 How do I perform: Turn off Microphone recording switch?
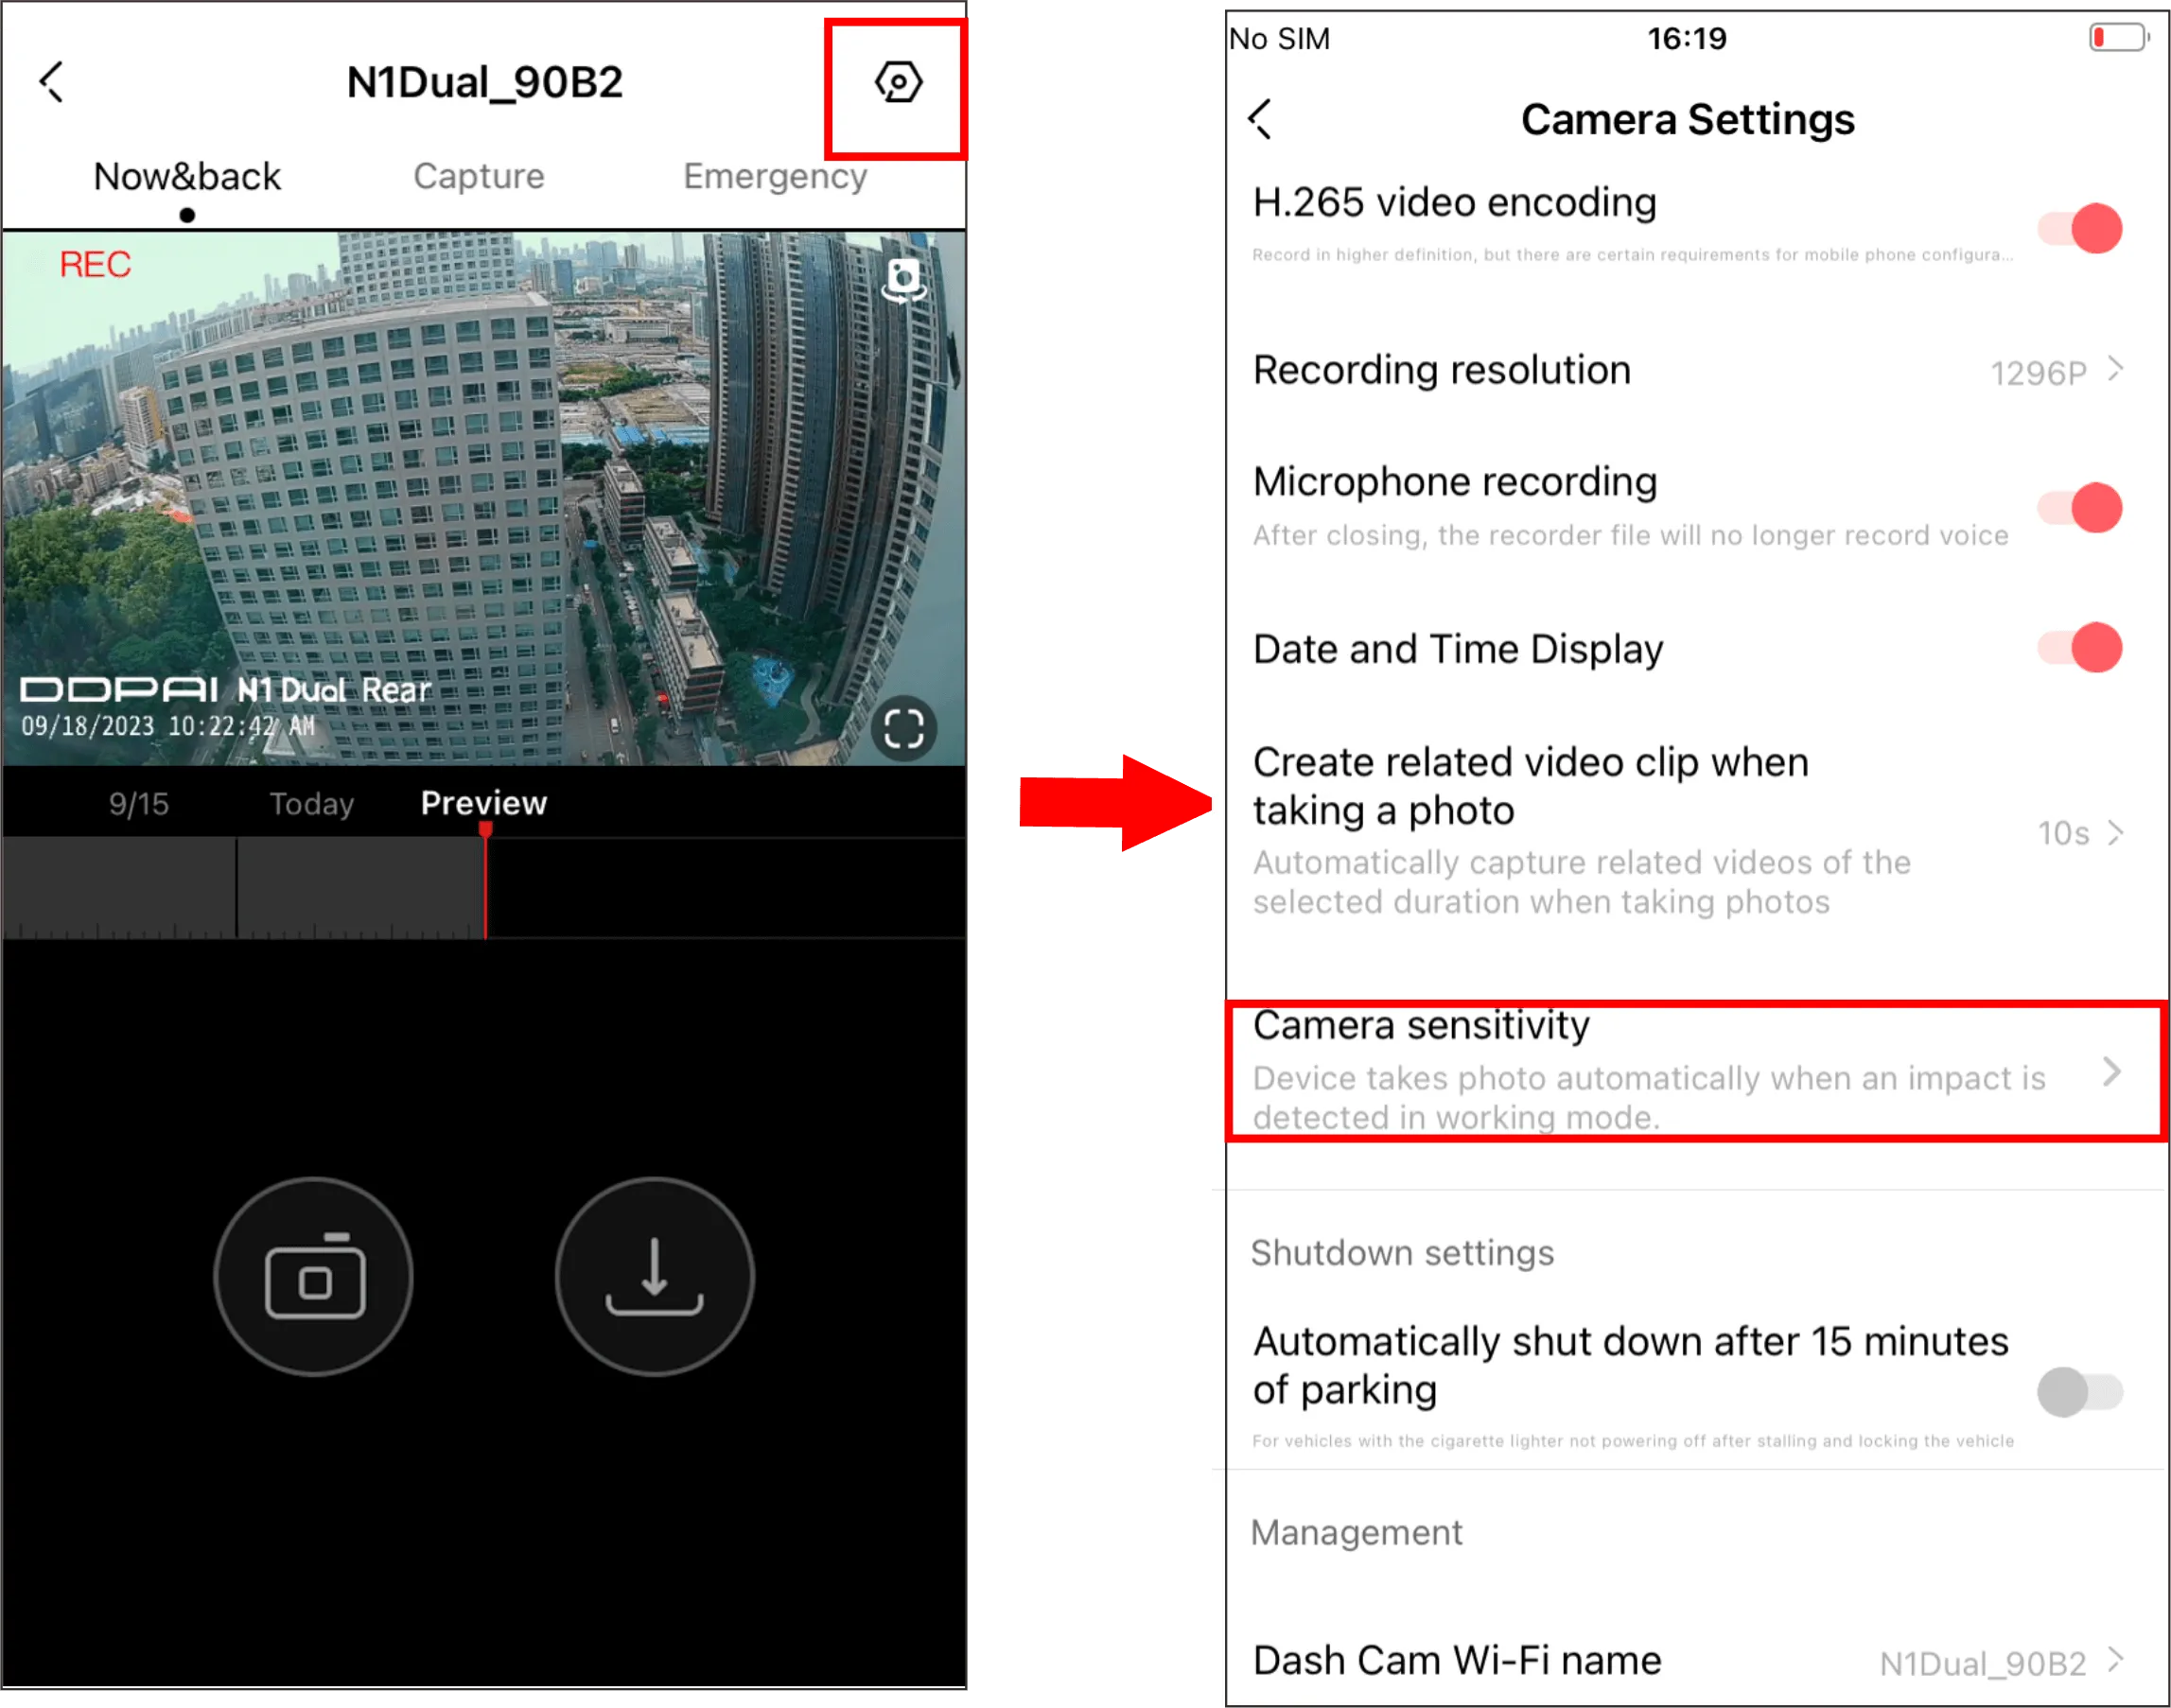[x=2081, y=508]
